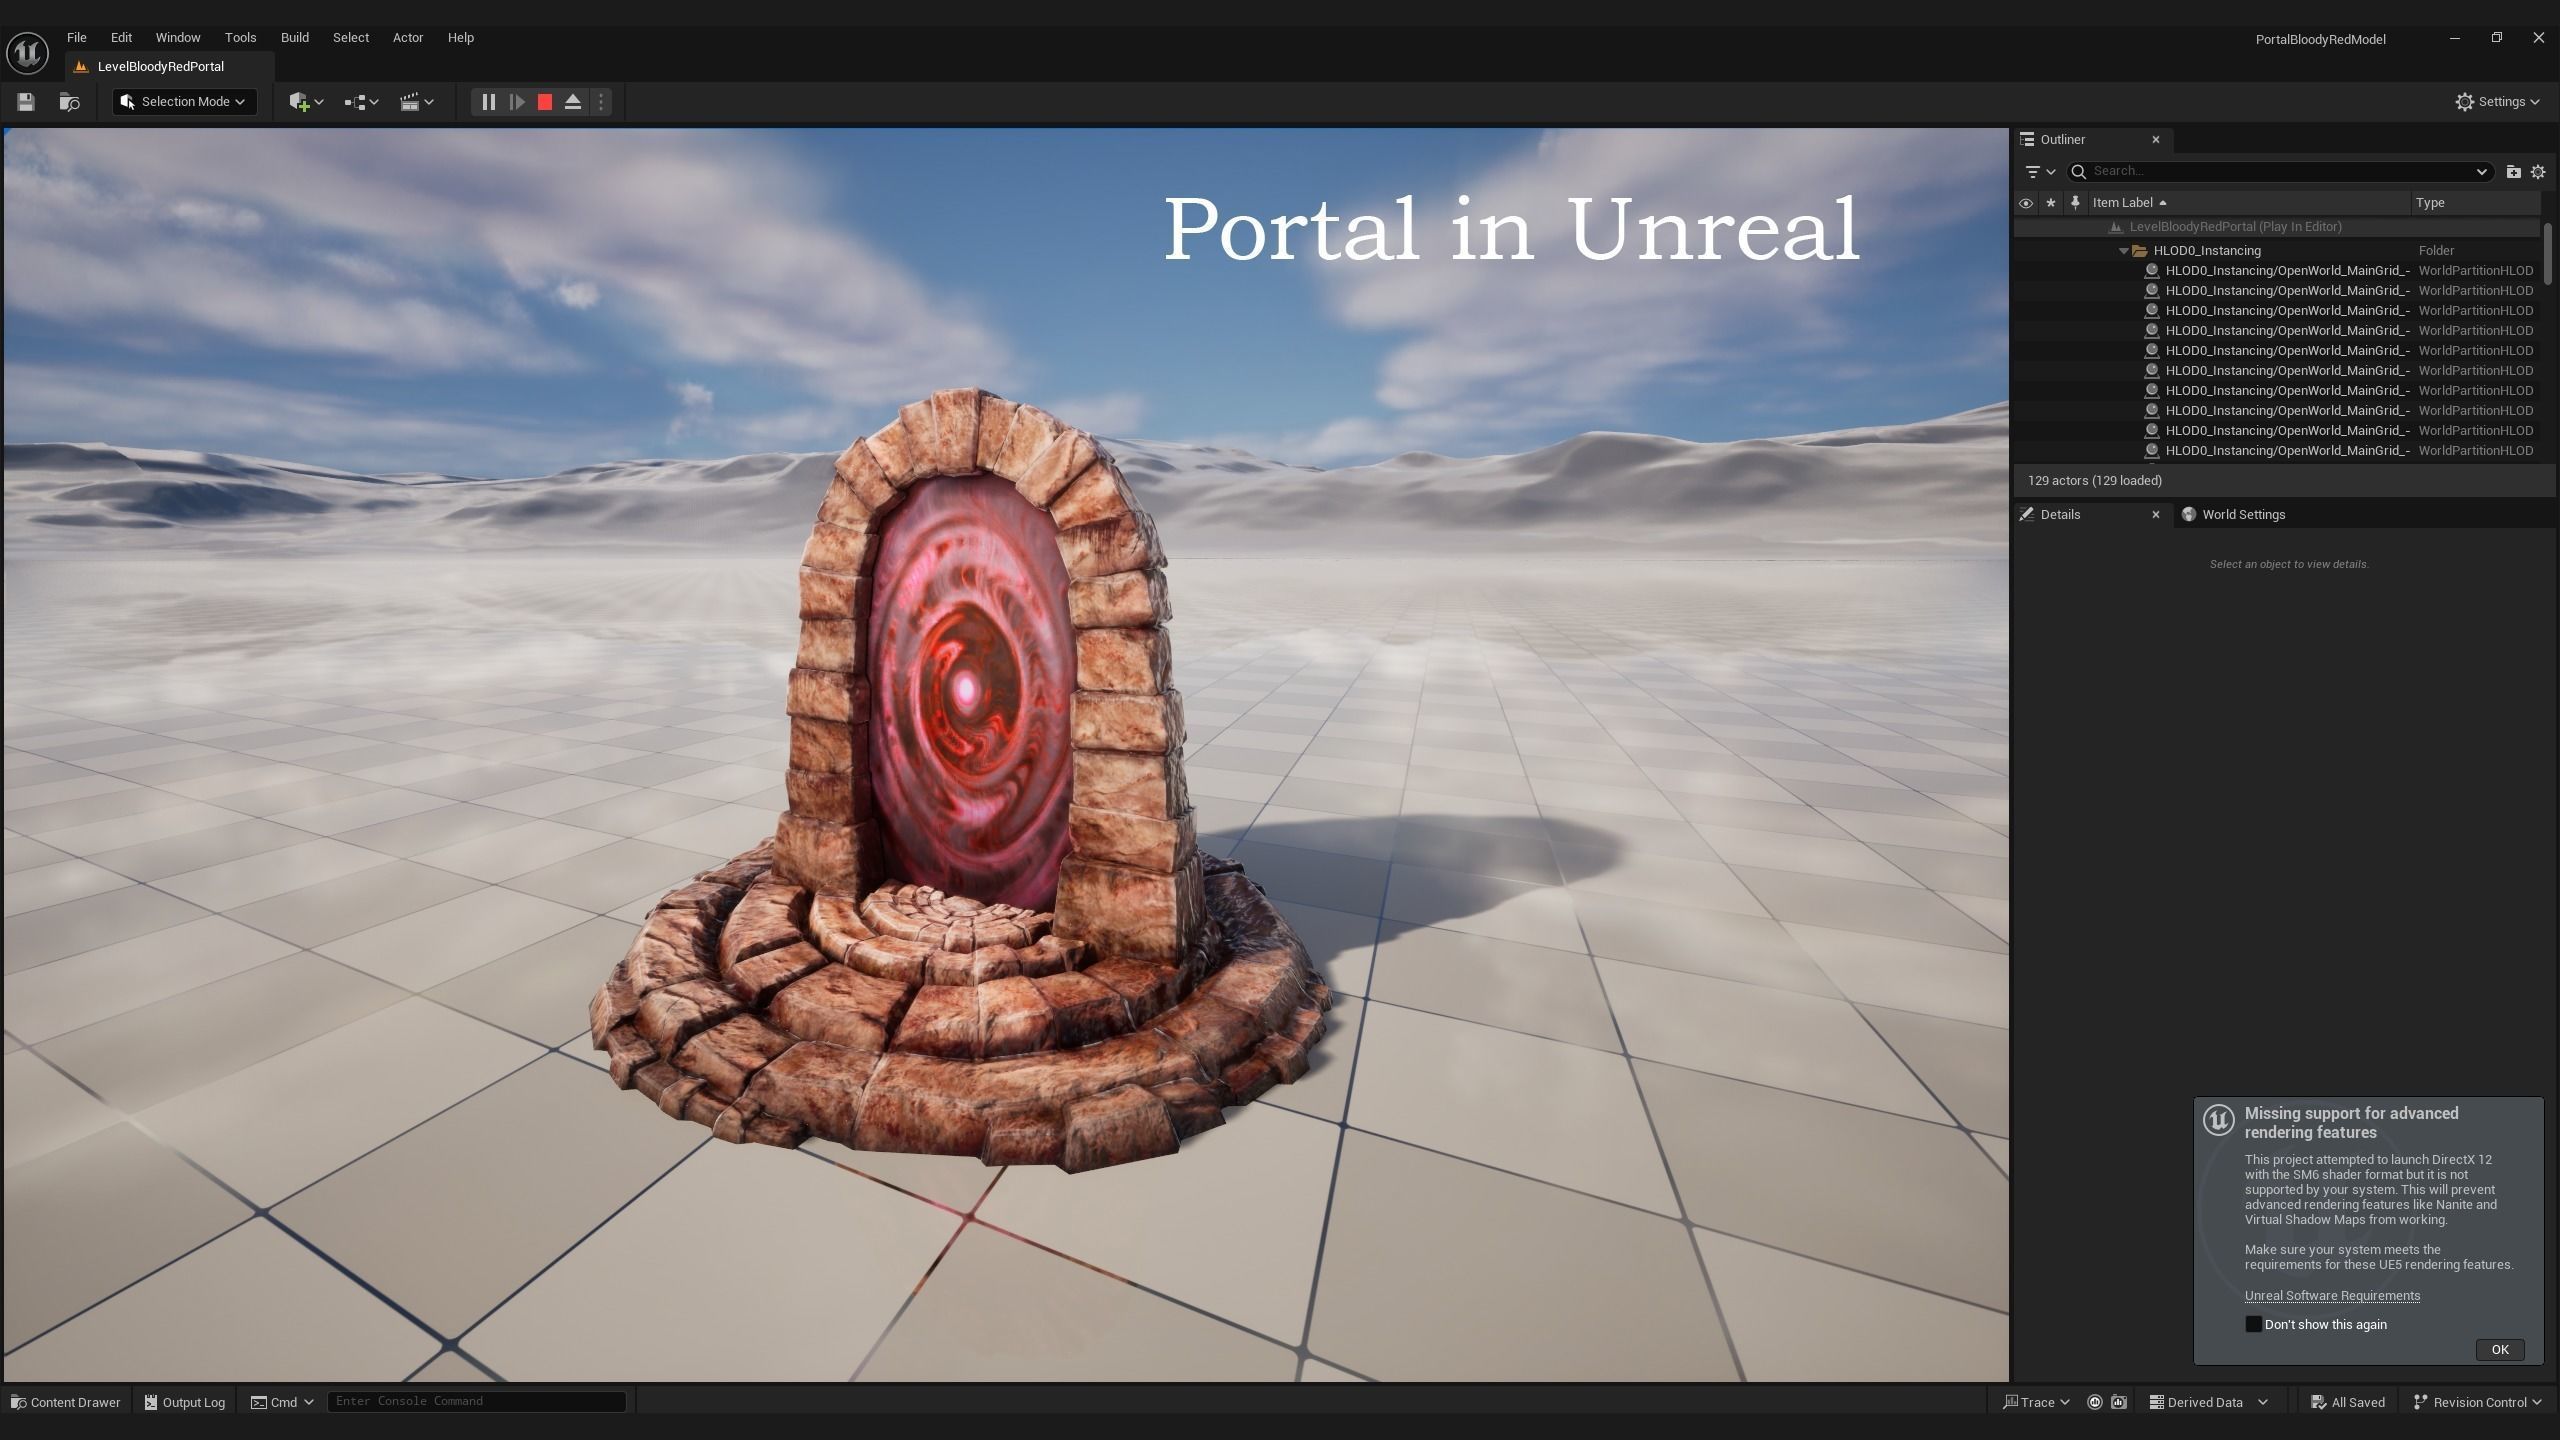Screen dimensions: 2560x1440
Task: Open the Blueprints toolbar icon
Action: (x=355, y=102)
